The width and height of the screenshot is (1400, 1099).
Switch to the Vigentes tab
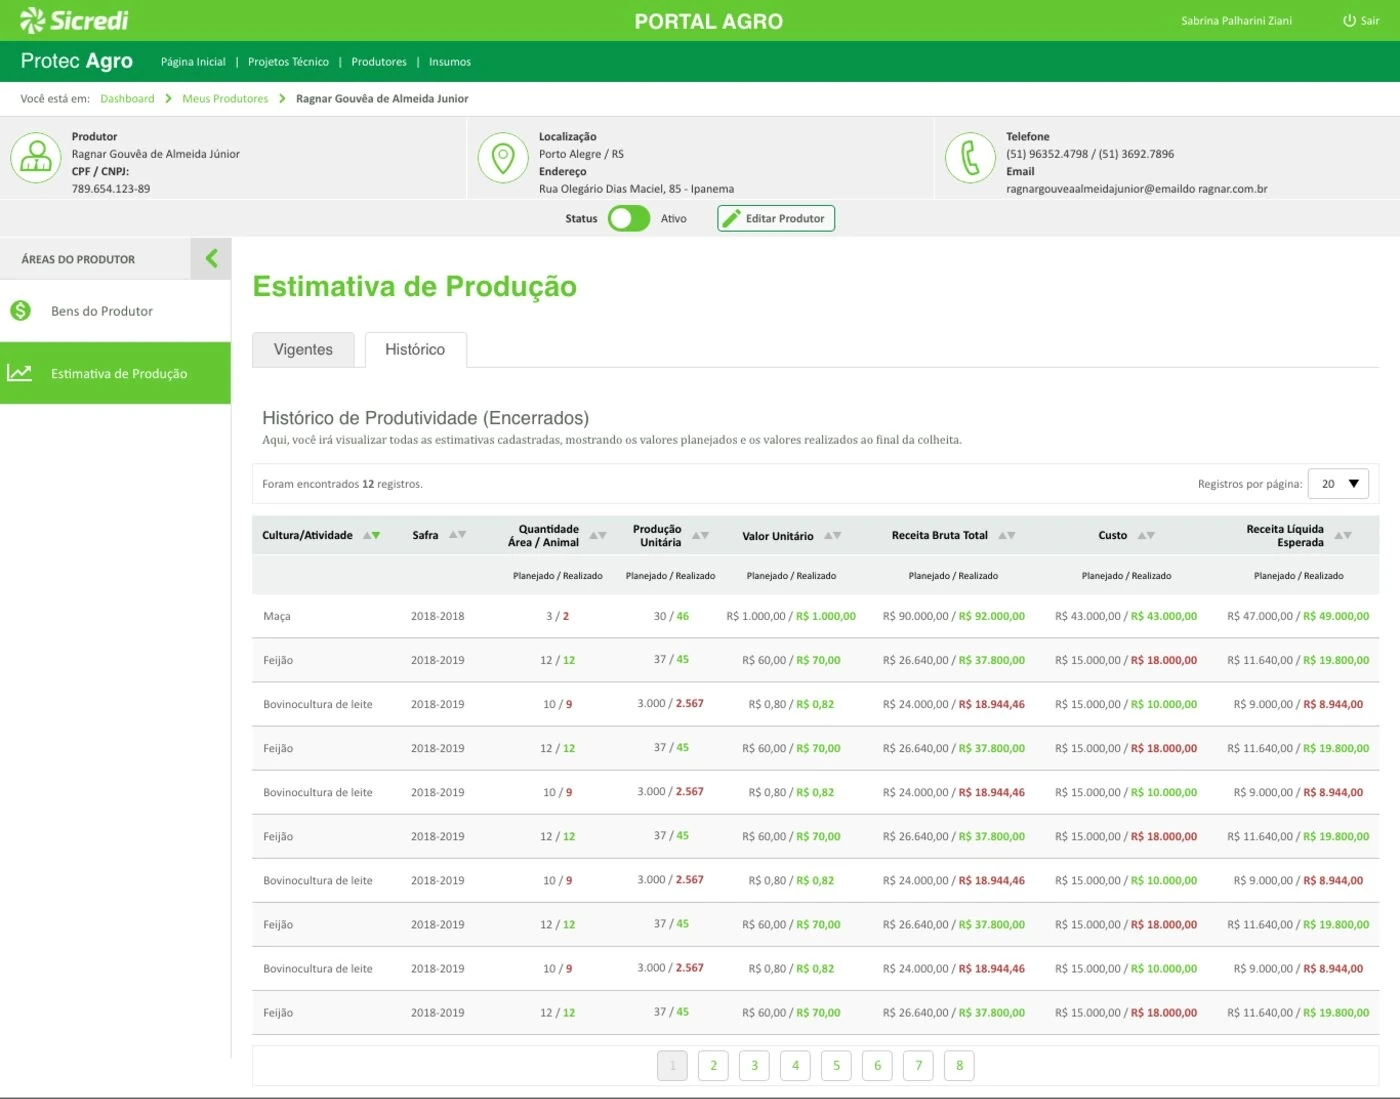[303, 349]
